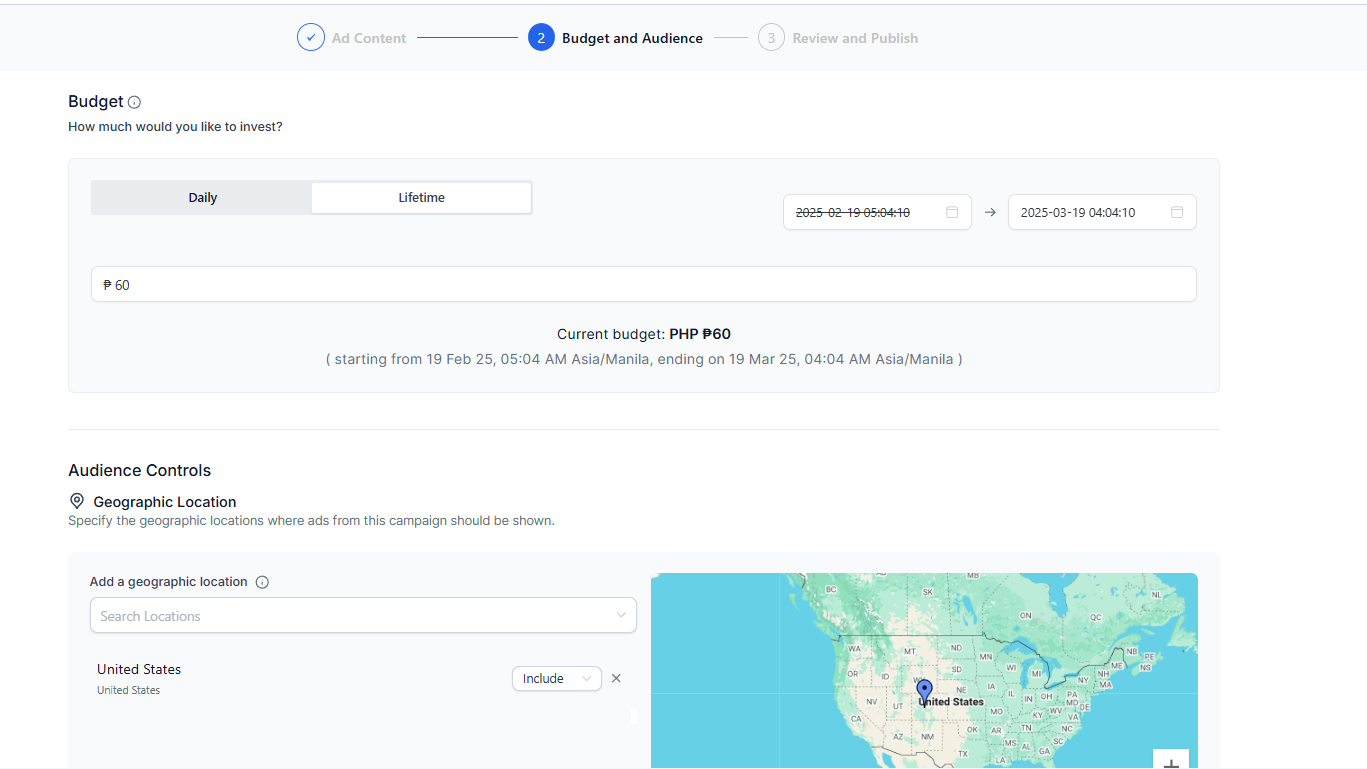Open the calendar icon in the start date field
Image resolution: width=1367 pixels, height=769 pixels.
click(952, 212)
